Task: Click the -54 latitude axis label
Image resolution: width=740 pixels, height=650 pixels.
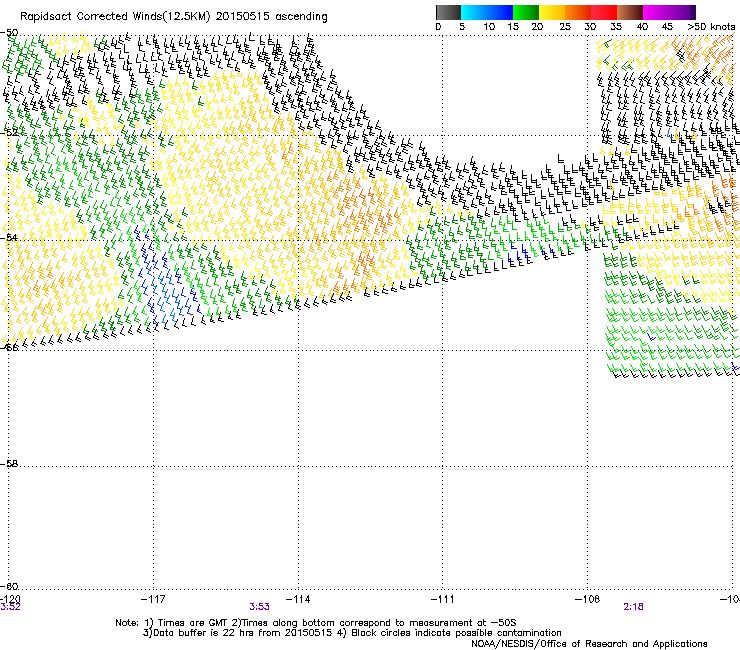Action: click(x=9, y=237)
